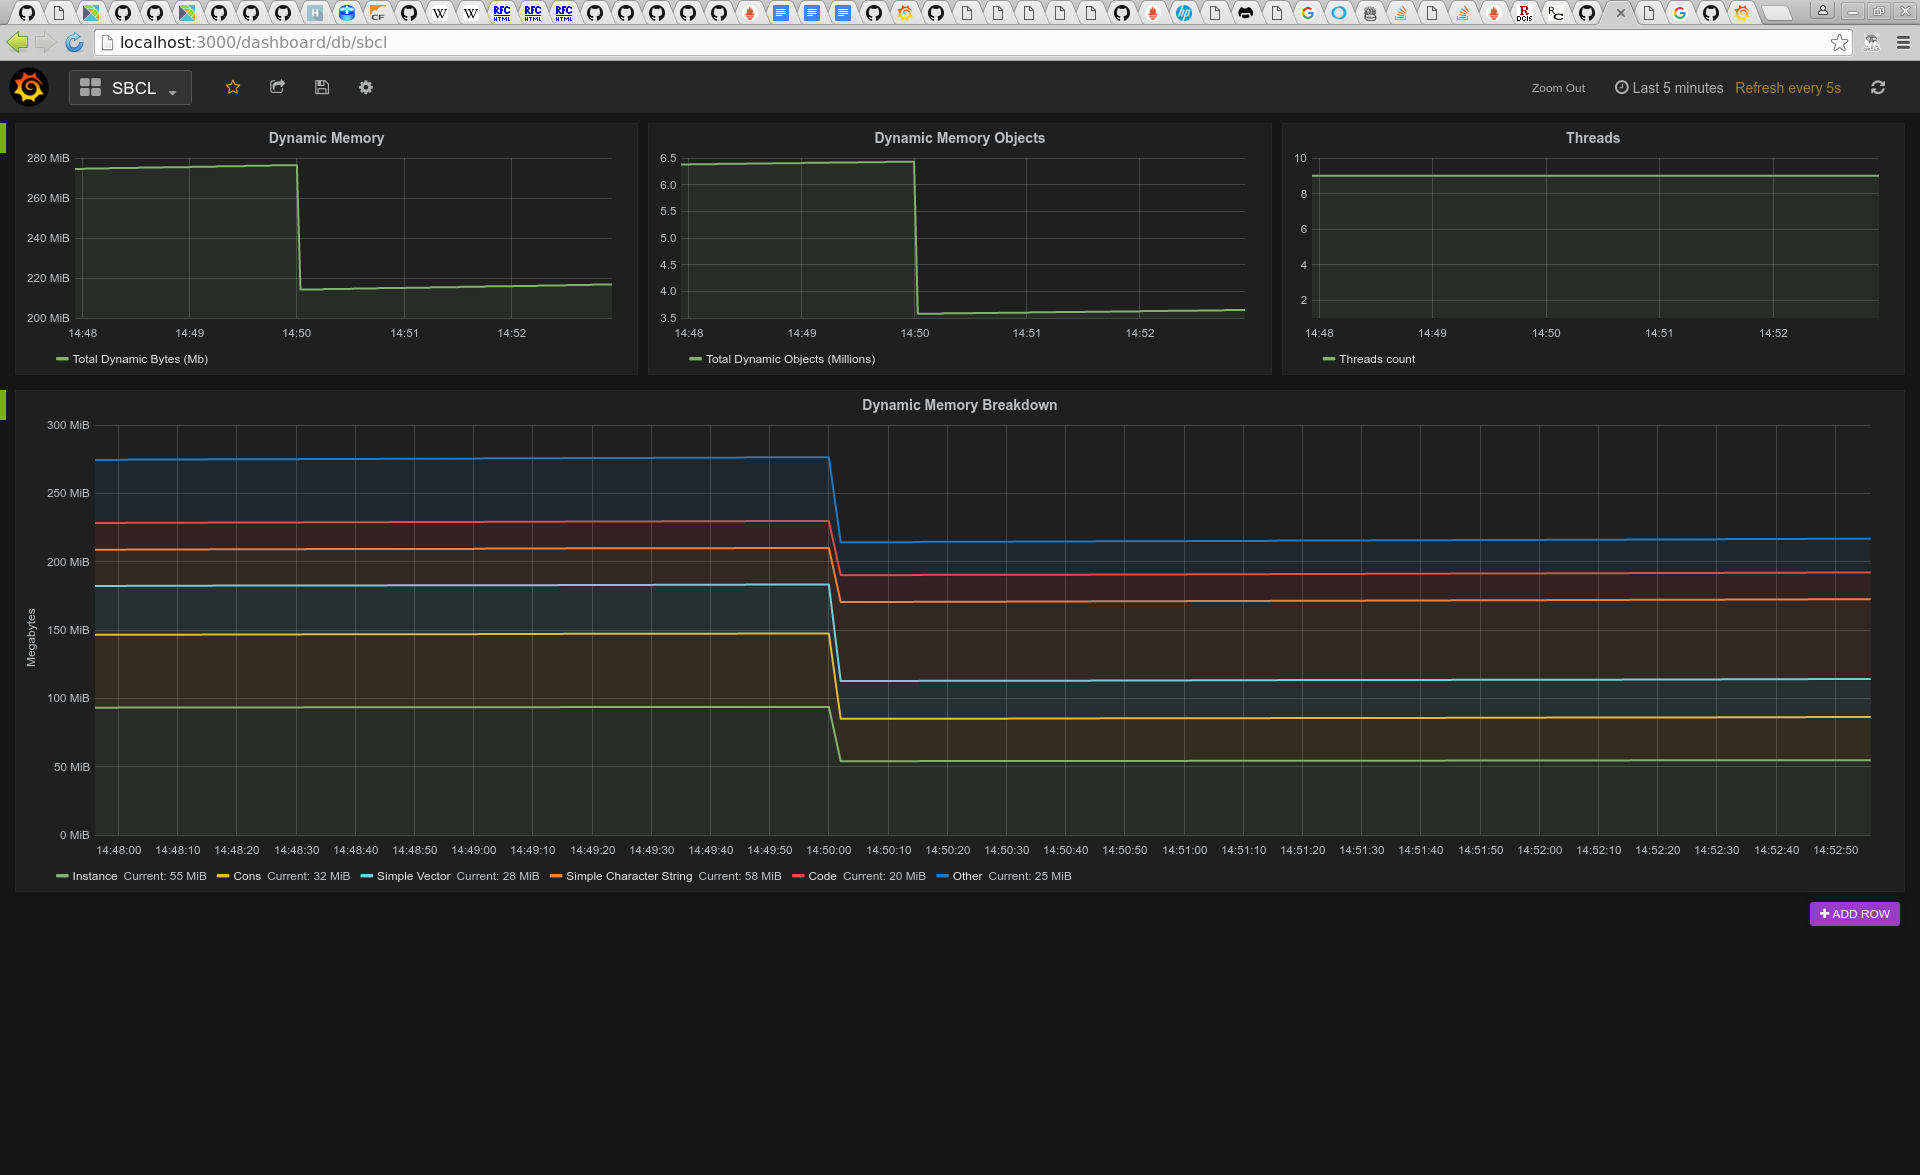Click Zoom Out on the time range
Image resolution: width=1920 pixels, height=1175 pixels.
tap(1557, 87)
